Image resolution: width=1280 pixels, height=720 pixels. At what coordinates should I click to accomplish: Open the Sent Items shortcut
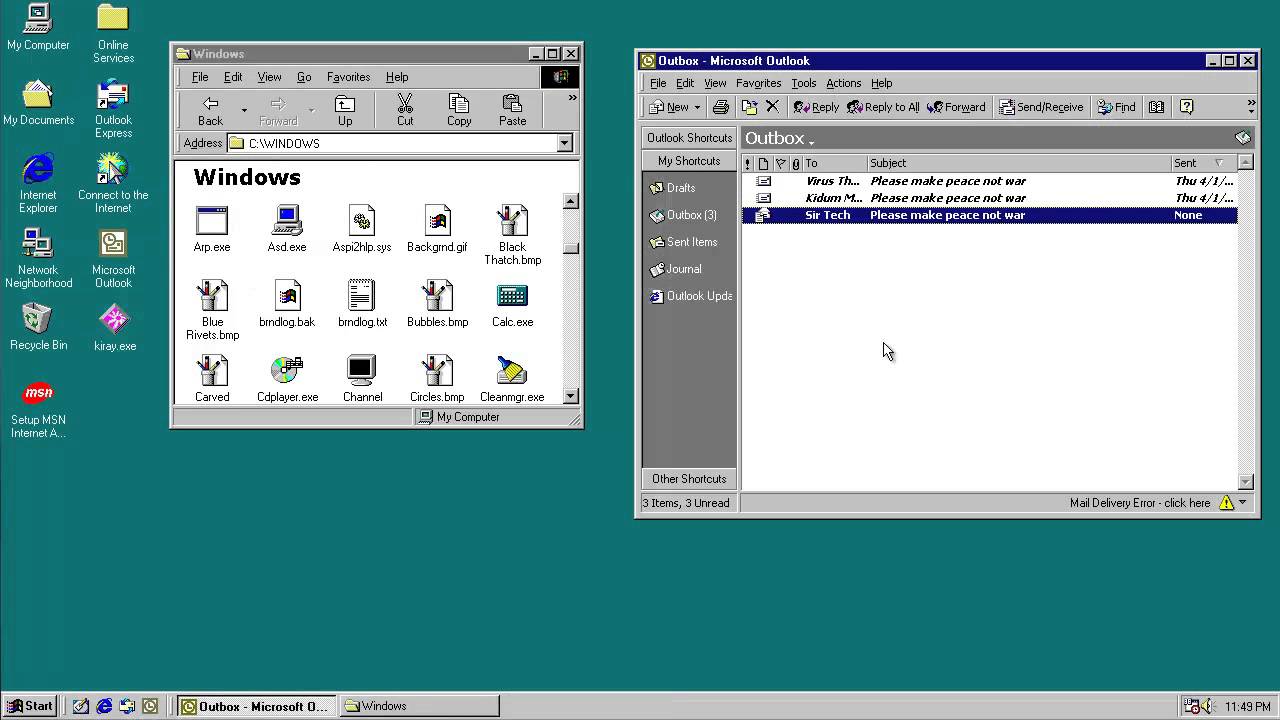click(x=683, y=242)
